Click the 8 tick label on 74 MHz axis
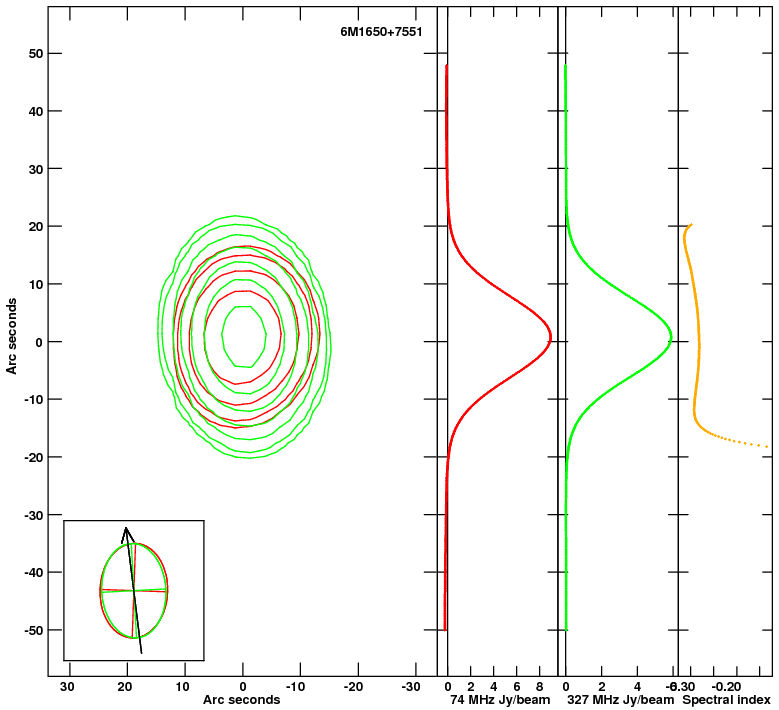Screen dimensions: 779x710 pyautogui.click(x=540, y=687)
